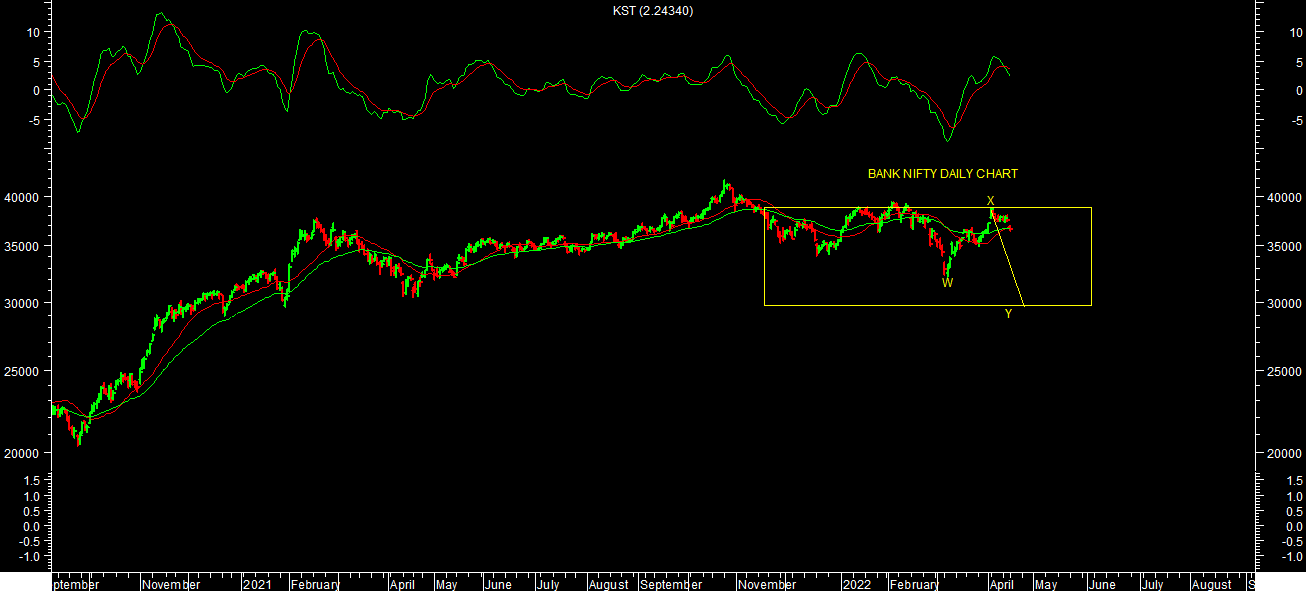Image resolution: width=1306 pixels, height=591 pixels.
Task: Click the 25000 price label on right axis
Action: click(x=1280, y=372)
